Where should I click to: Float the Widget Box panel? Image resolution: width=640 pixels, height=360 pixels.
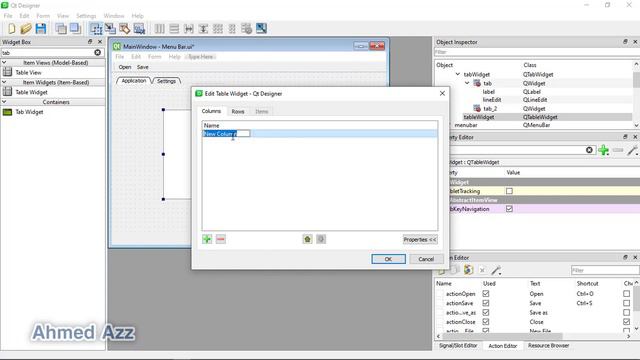coord(90,42)
